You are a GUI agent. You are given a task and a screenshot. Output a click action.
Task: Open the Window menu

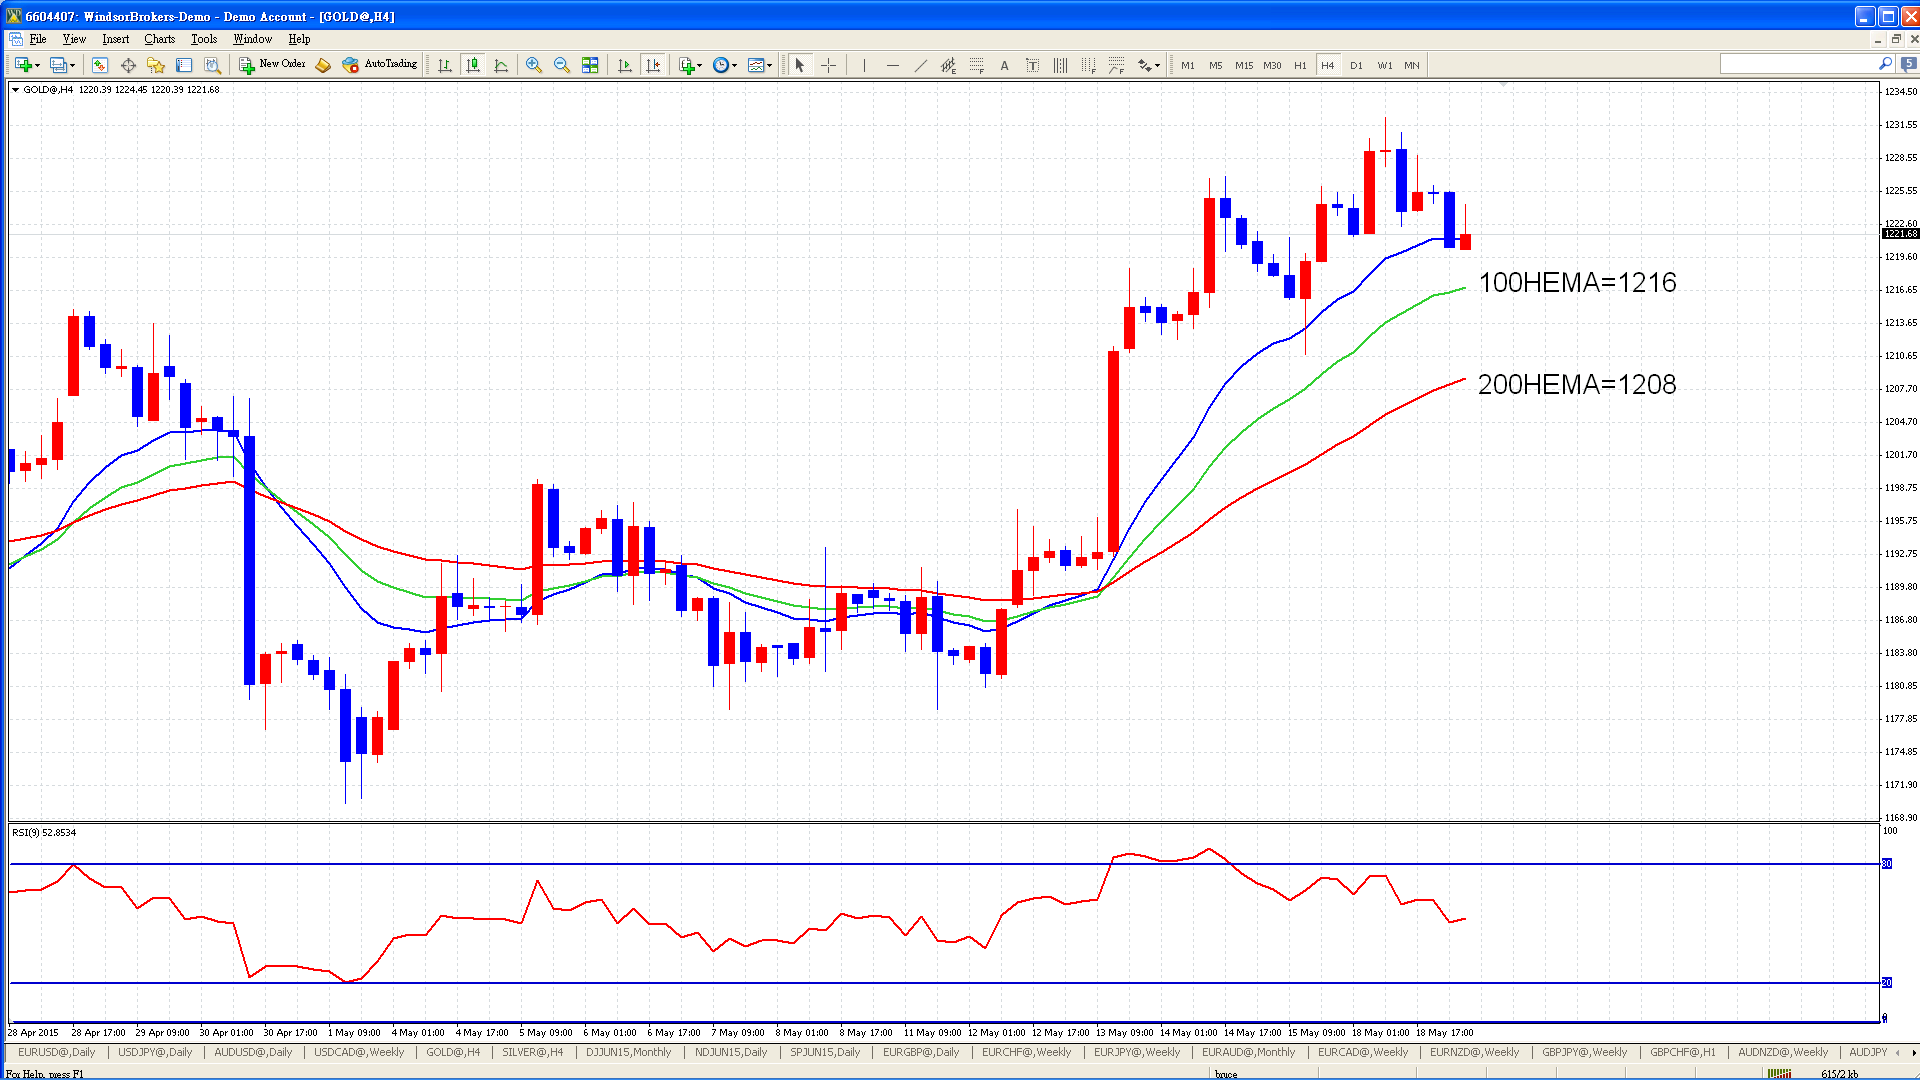coord(252,39)
